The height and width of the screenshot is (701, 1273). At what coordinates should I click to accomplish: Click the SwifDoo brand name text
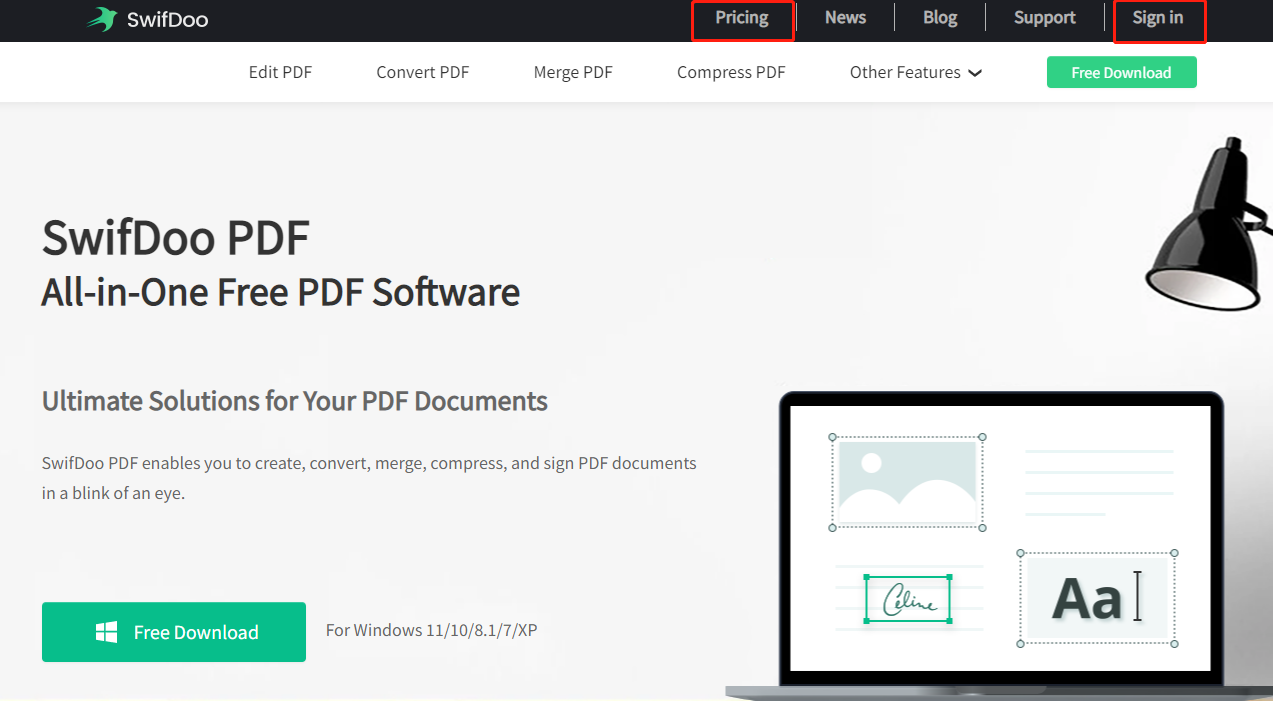(167, 20)
